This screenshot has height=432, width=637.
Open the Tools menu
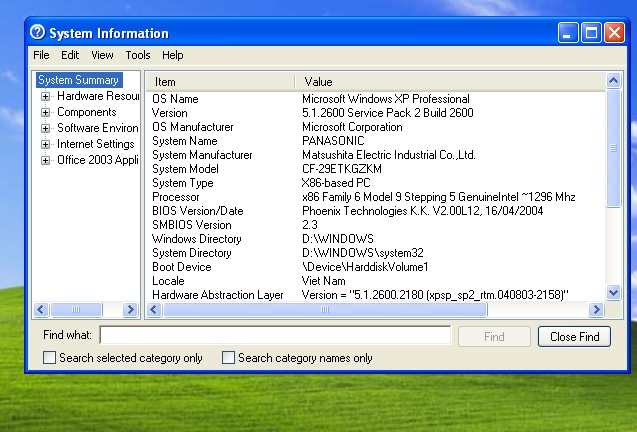pos(138,56)
